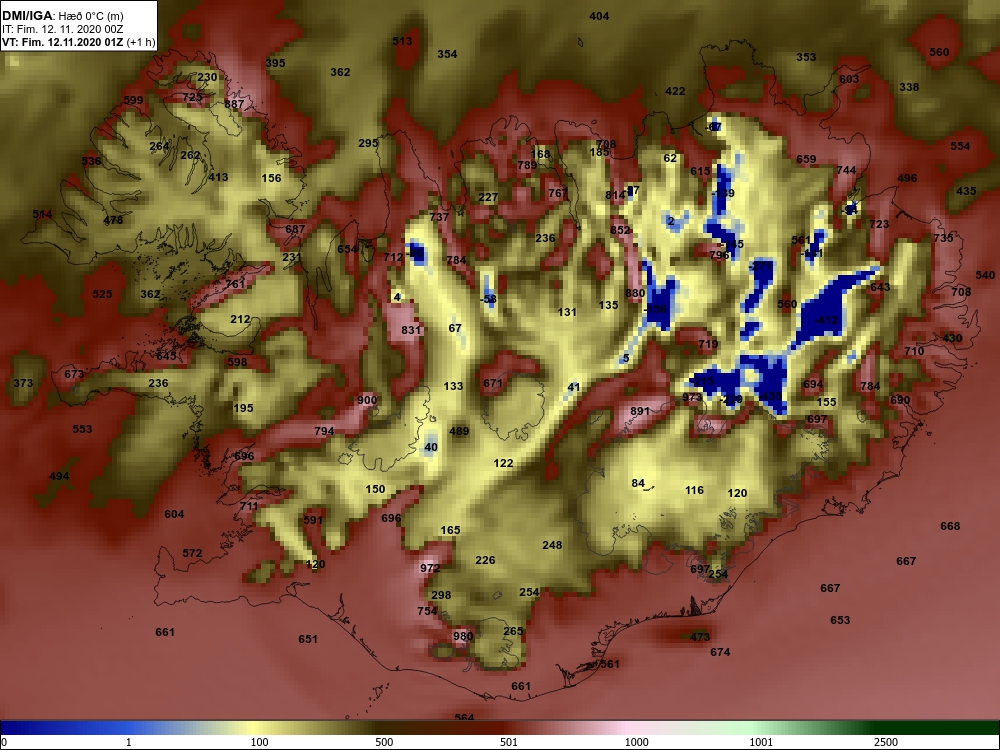Click the '500' label on the legend bar
Screen dimensions: 1000x750
[x=384, y=742]
